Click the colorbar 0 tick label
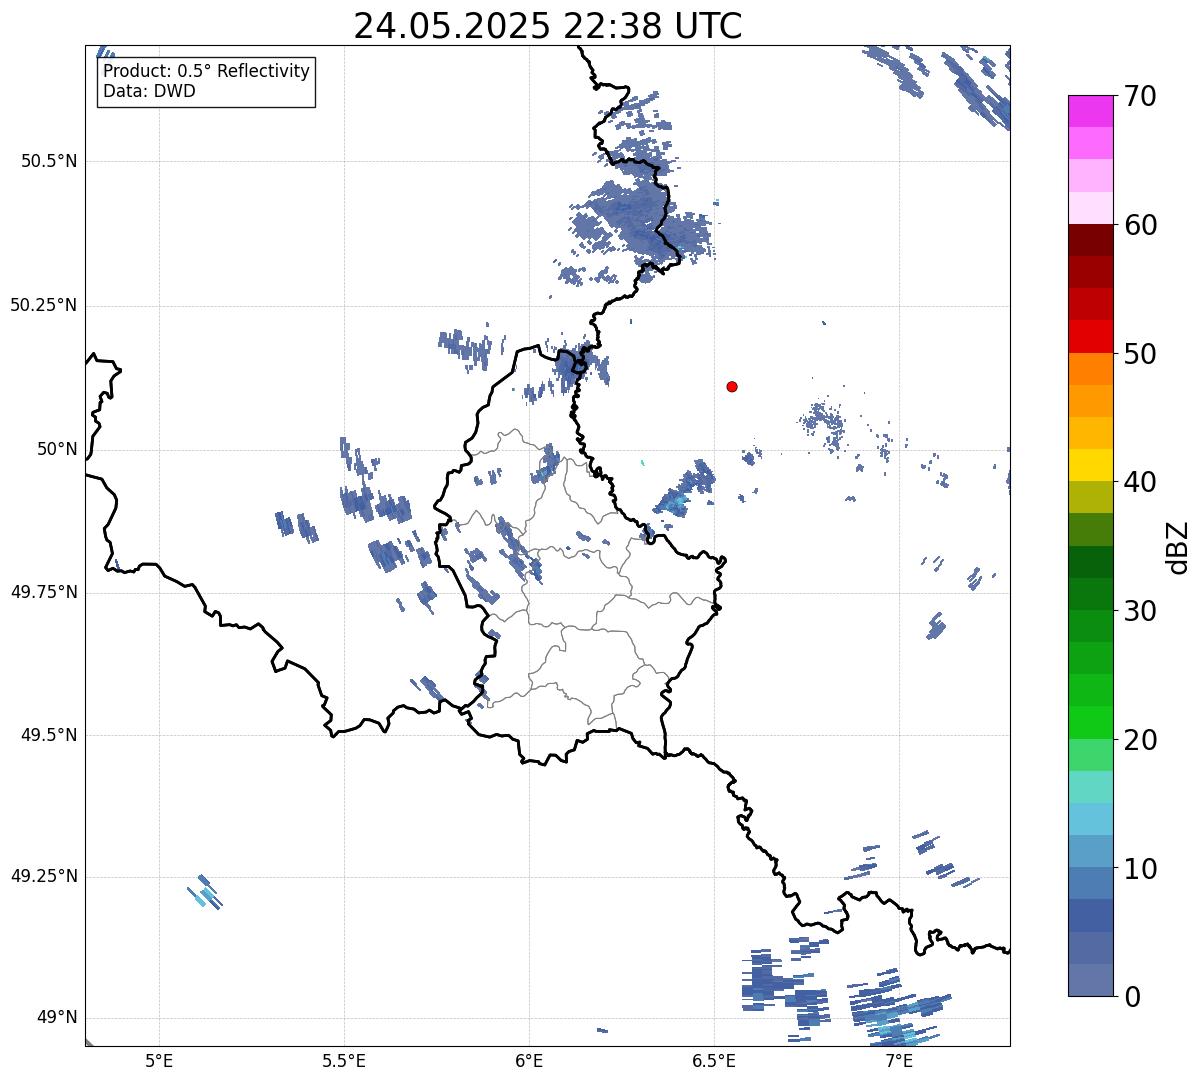The image size is (1202, 1081). 1132,997
